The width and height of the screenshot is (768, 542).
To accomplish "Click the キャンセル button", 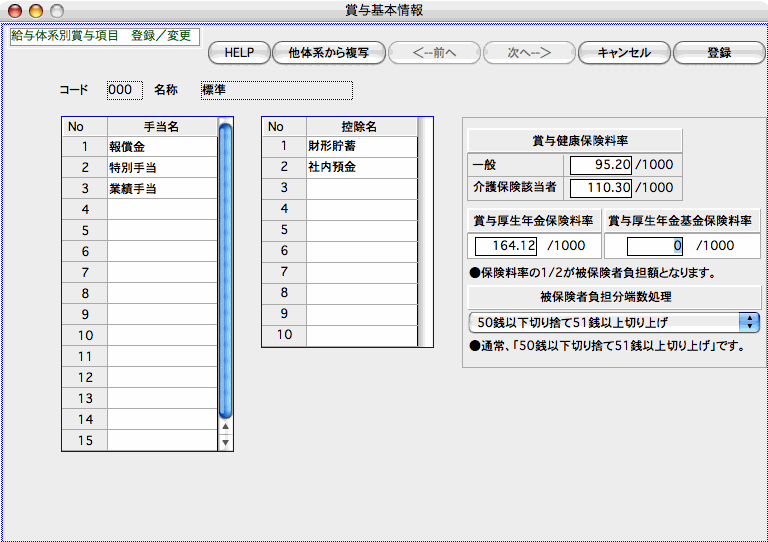I will pyautogui.click(x=623, y=53).
